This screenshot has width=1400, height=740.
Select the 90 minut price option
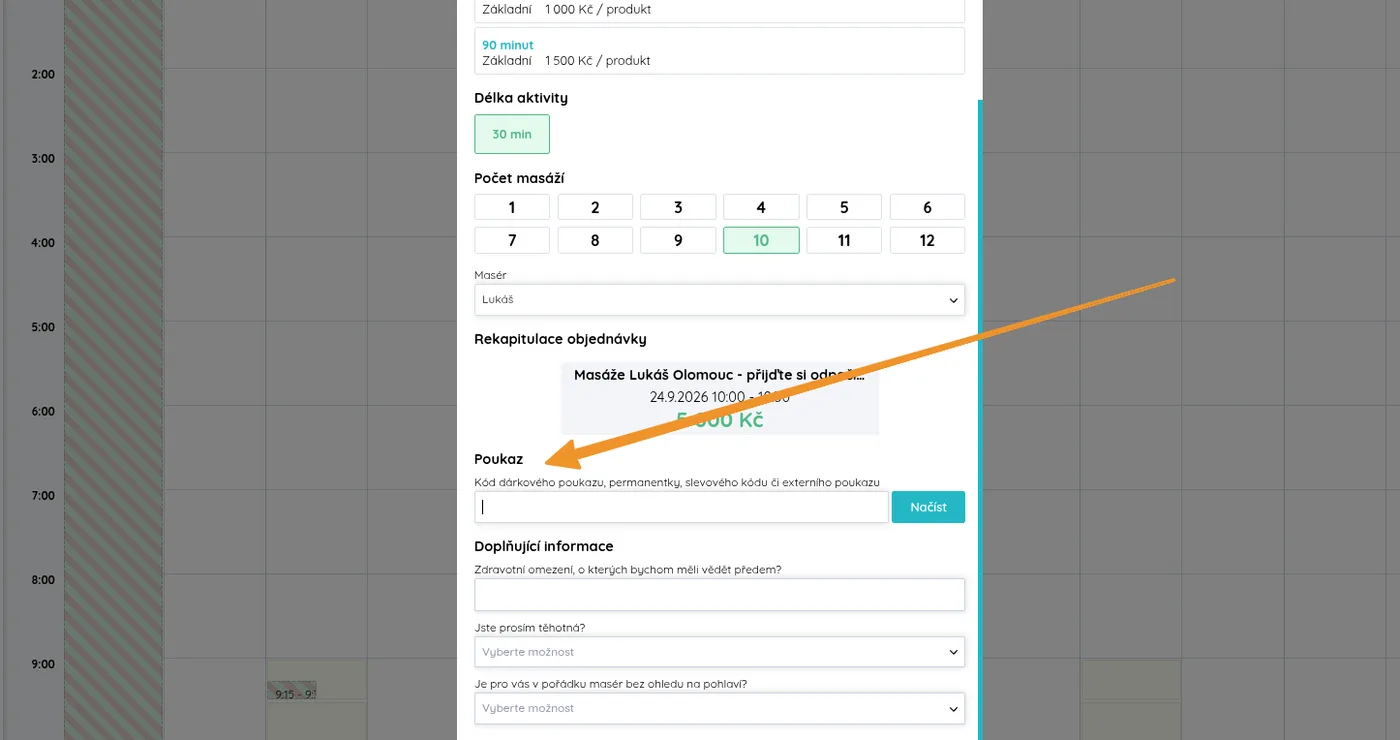click(719, 51)
